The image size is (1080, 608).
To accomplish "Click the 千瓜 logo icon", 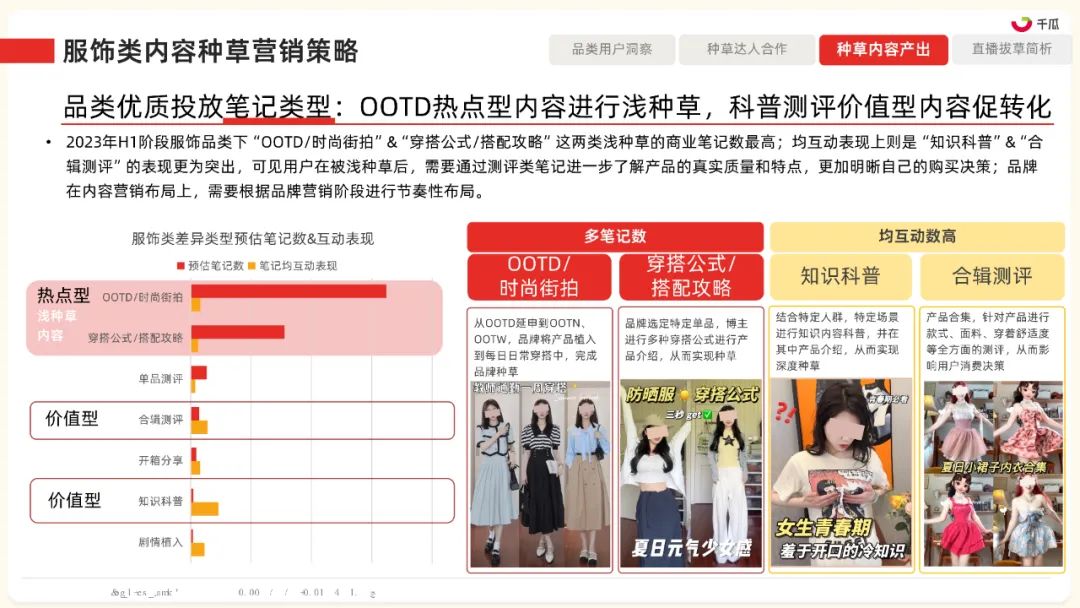I will tap(1021, 23).
